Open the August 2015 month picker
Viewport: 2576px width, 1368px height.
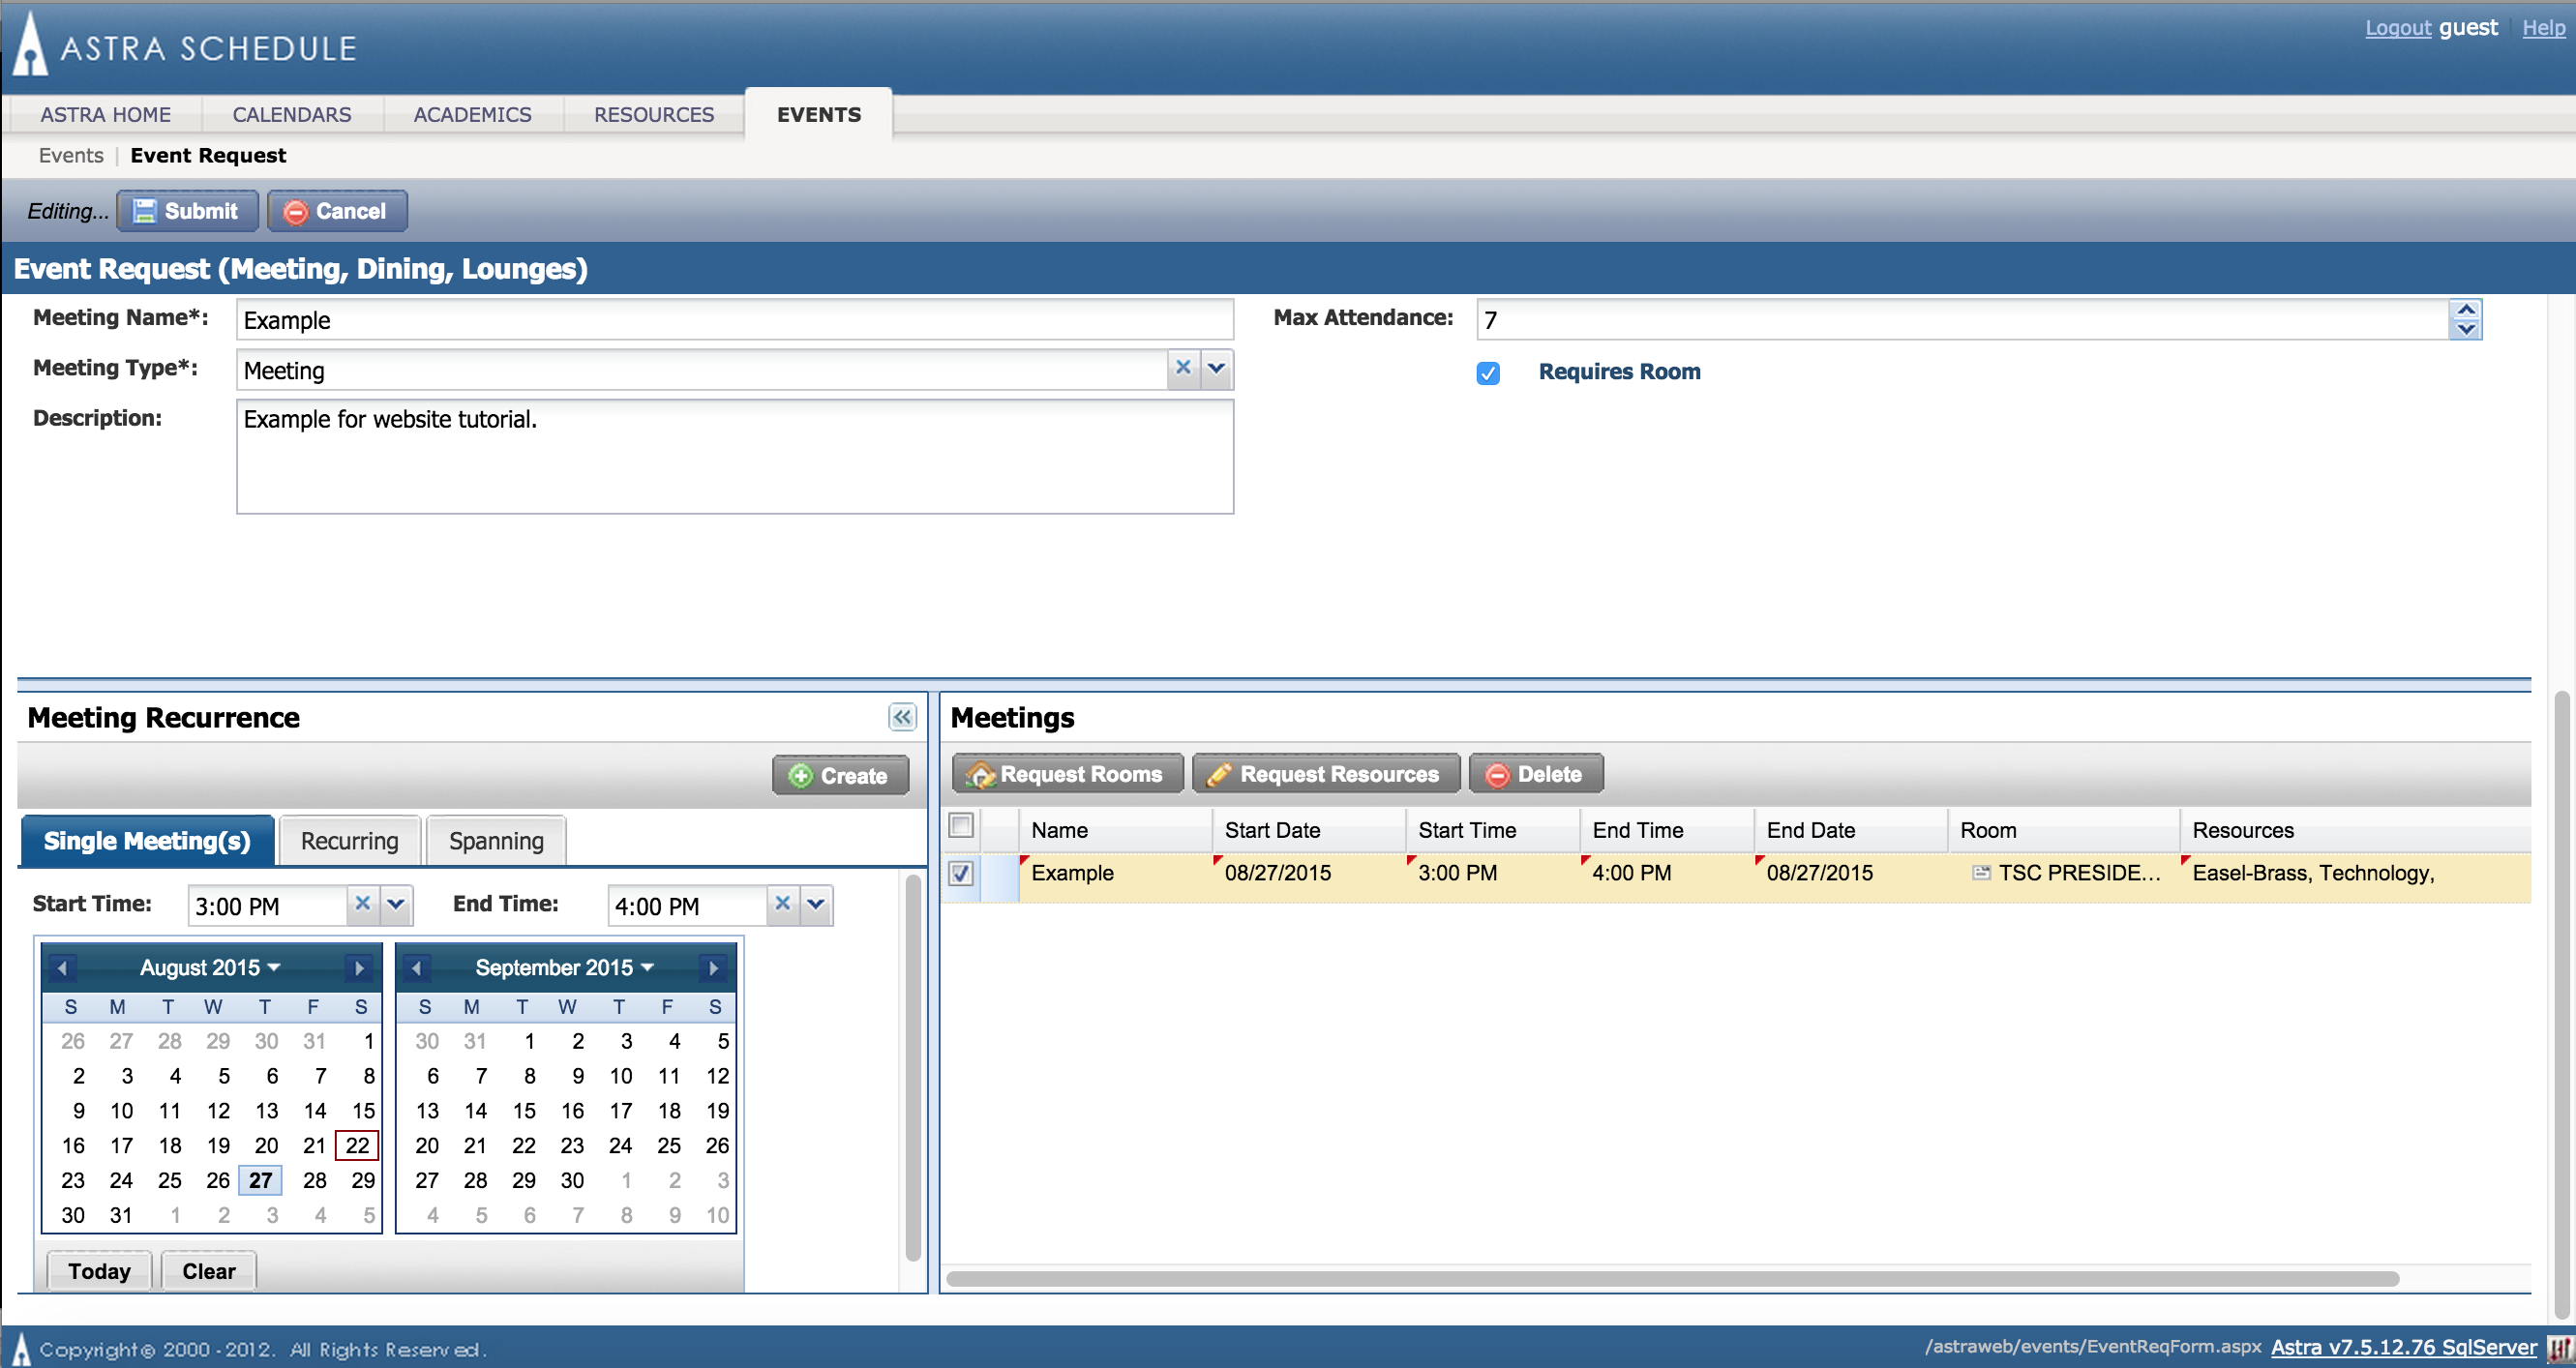(x=210, y=967)
